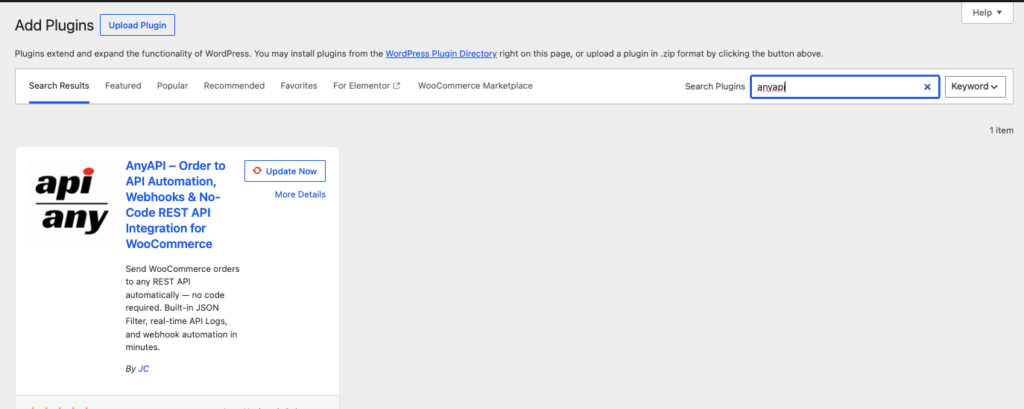Open the Recommended plugins tab
This screenshot has width=1024, height=409.
(234, 86)
